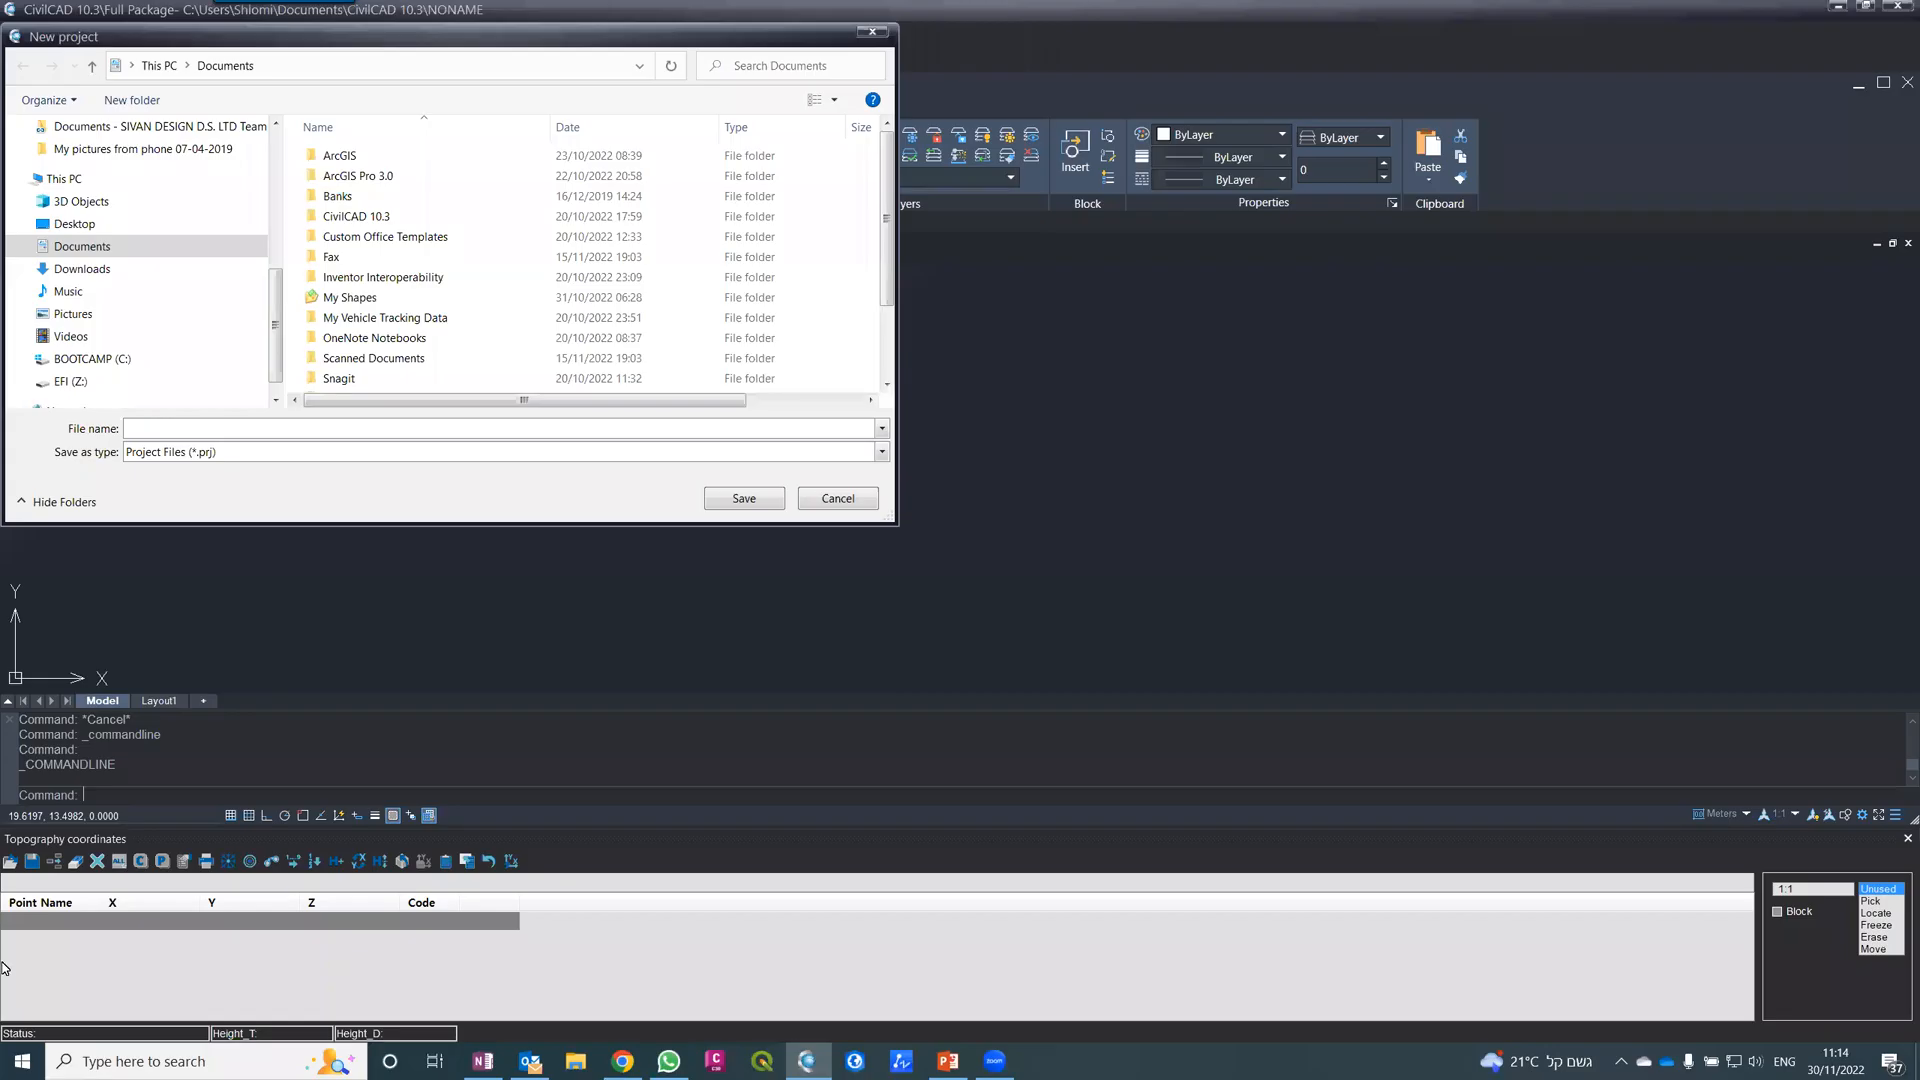This screenshot has height=1080, width=1920.
Task: Check the Block checkbox in the right panel
Action: click(1778, 911)
